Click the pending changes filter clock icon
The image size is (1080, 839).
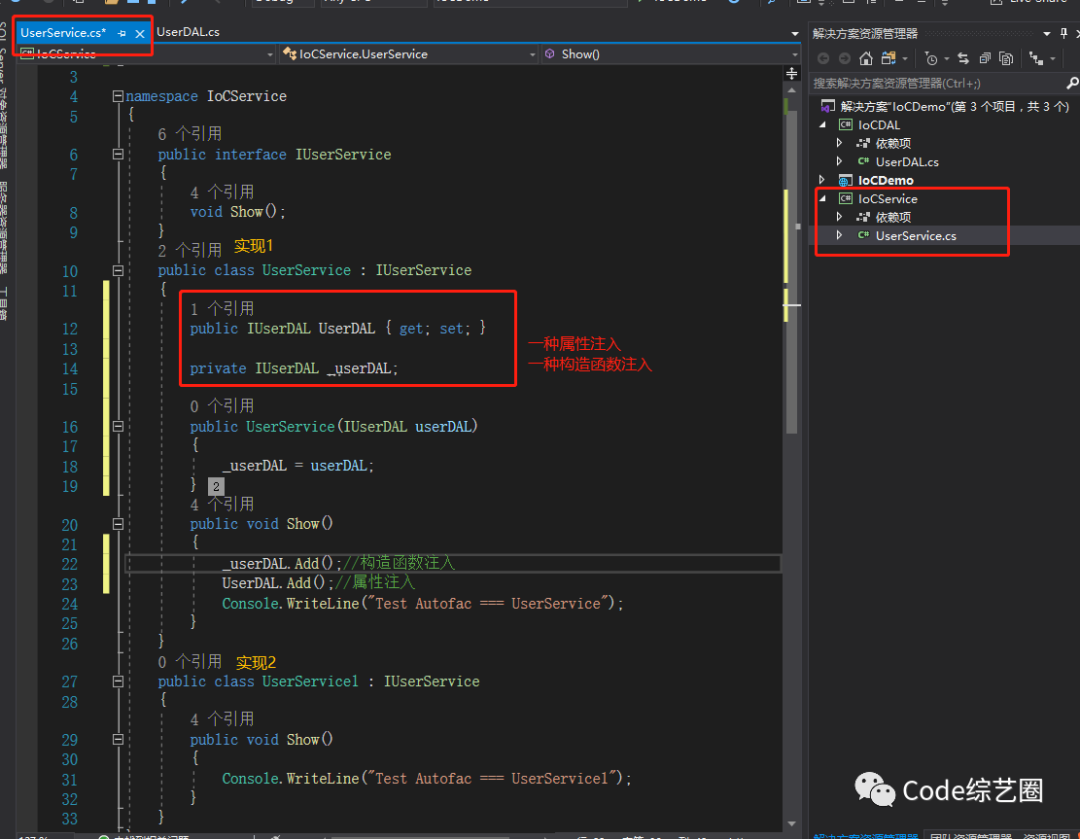point(931,59)
